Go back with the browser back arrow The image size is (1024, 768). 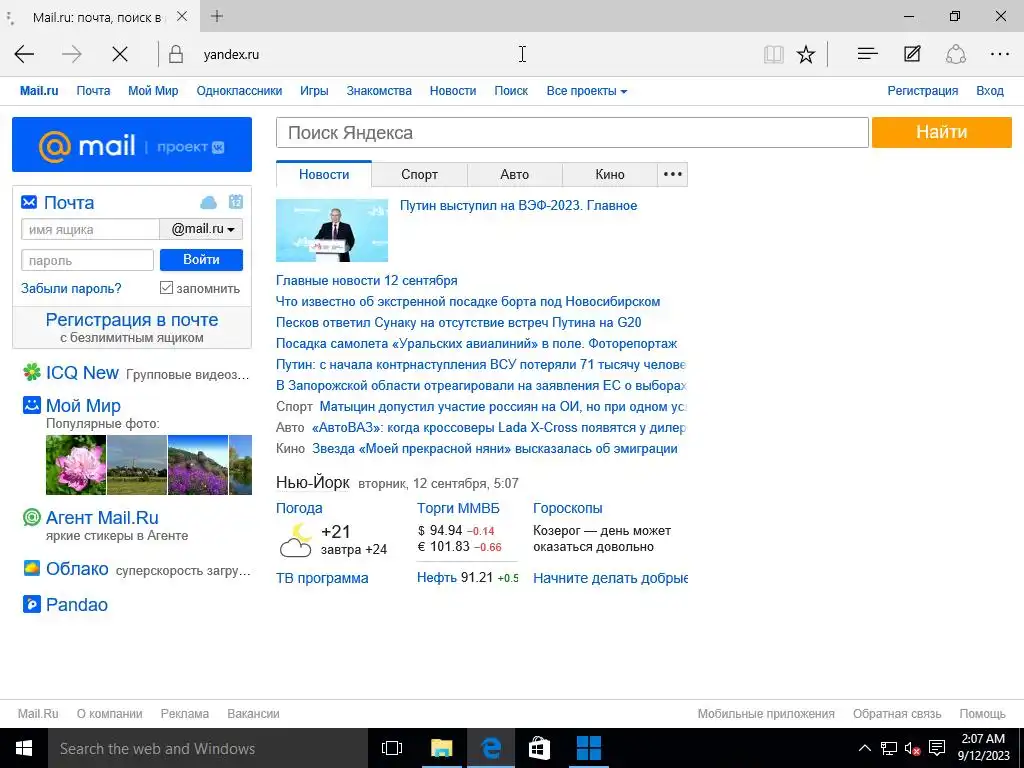point(24,54)
